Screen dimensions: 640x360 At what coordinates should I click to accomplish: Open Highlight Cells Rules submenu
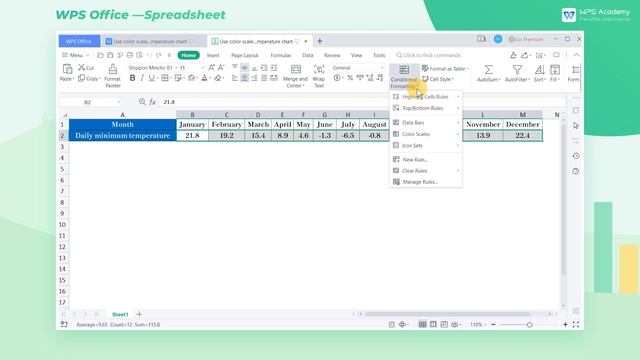point(426,97)
